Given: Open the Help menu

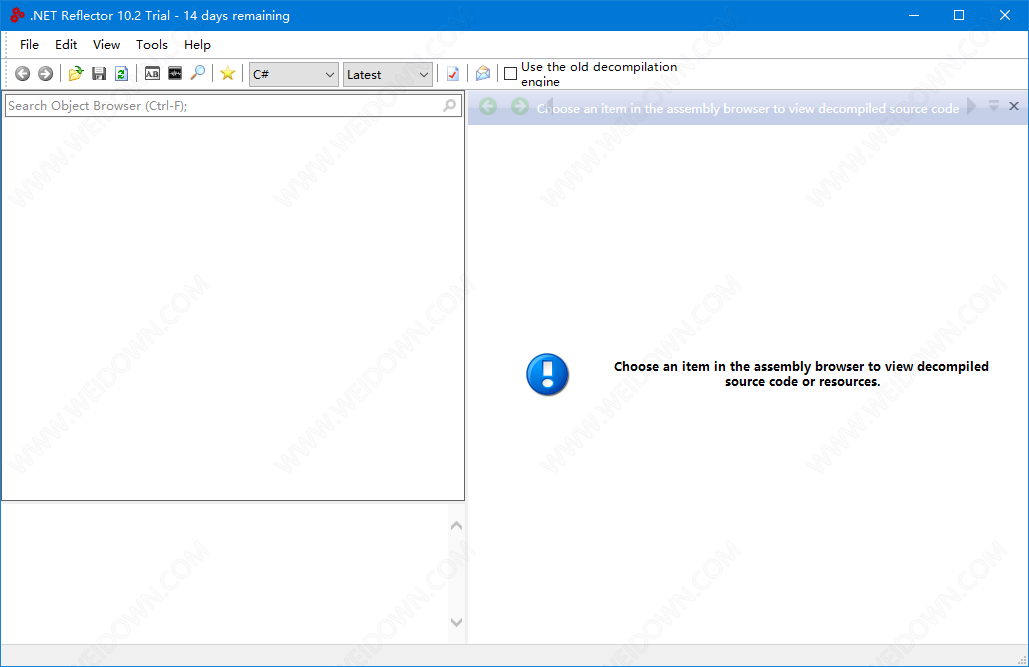Looking at the screenshot, I should pyautogui.click(x=197, y=45).
